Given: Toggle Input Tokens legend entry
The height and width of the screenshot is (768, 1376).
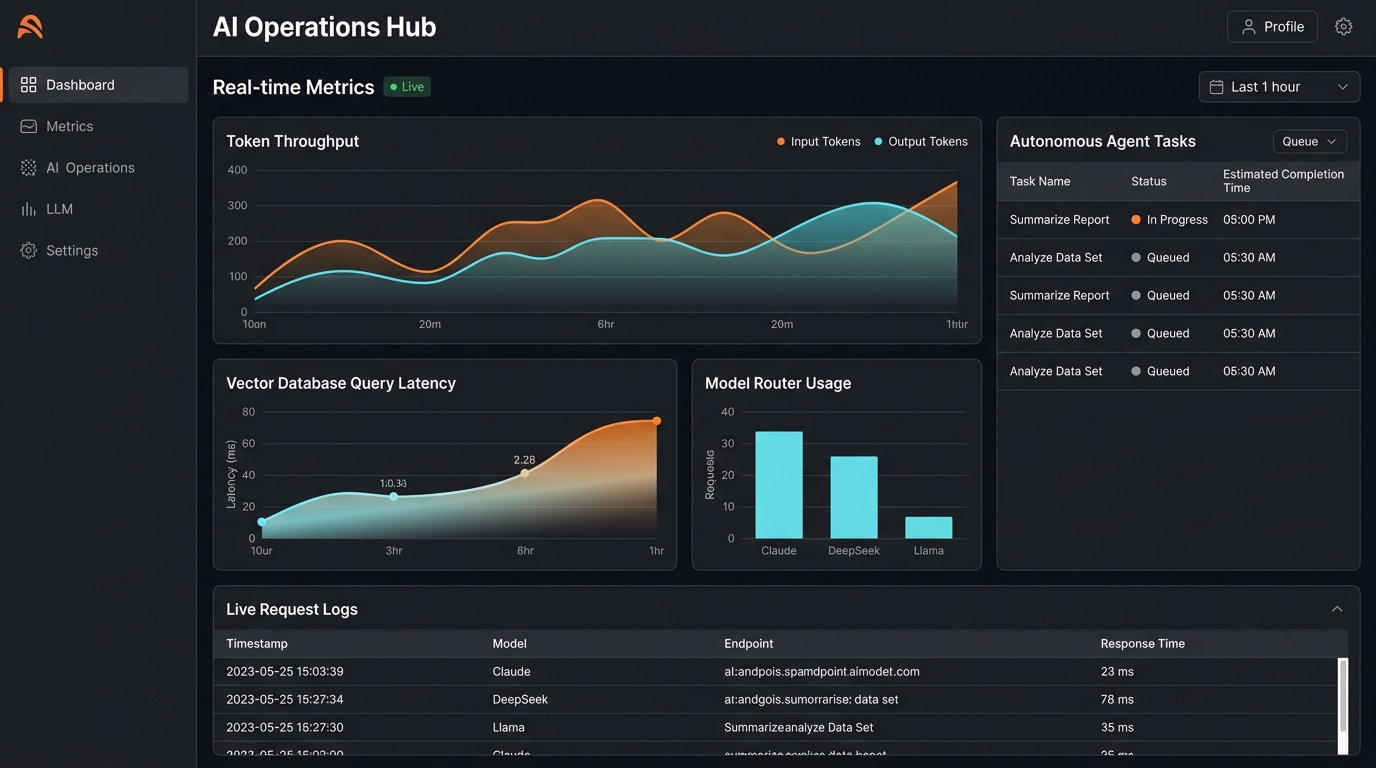Looking at the screenshot, I should [818, 142].
